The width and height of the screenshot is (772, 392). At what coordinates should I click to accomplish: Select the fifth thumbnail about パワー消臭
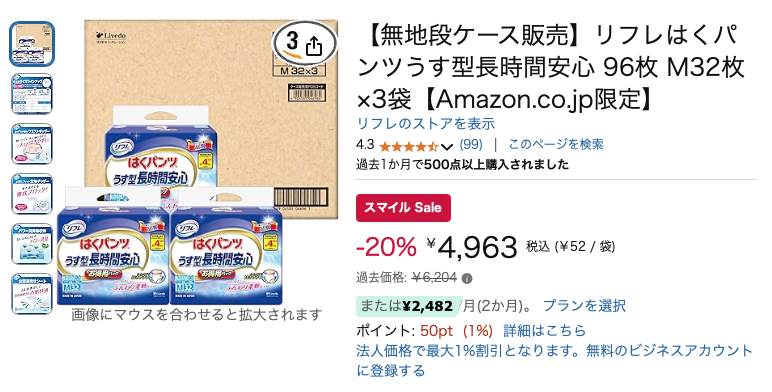(32, 244)
